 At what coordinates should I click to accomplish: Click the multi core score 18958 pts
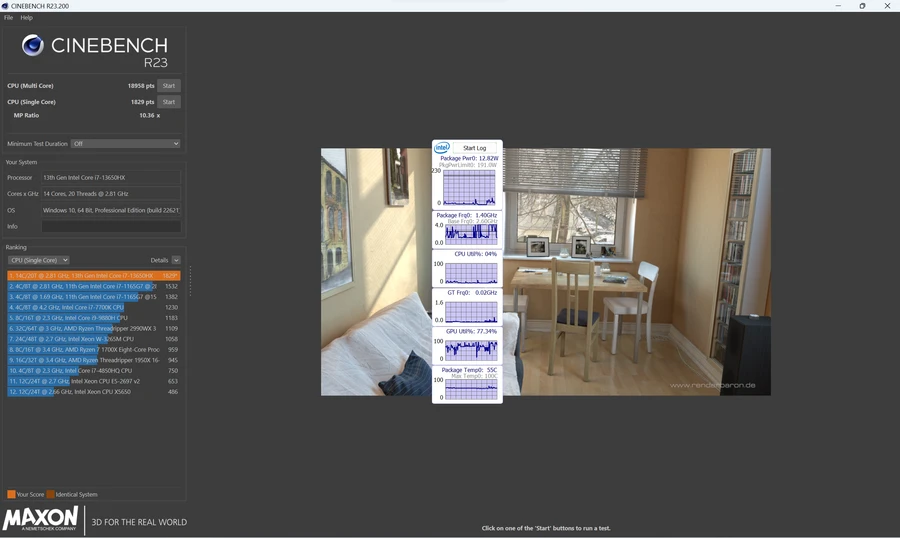141,86
